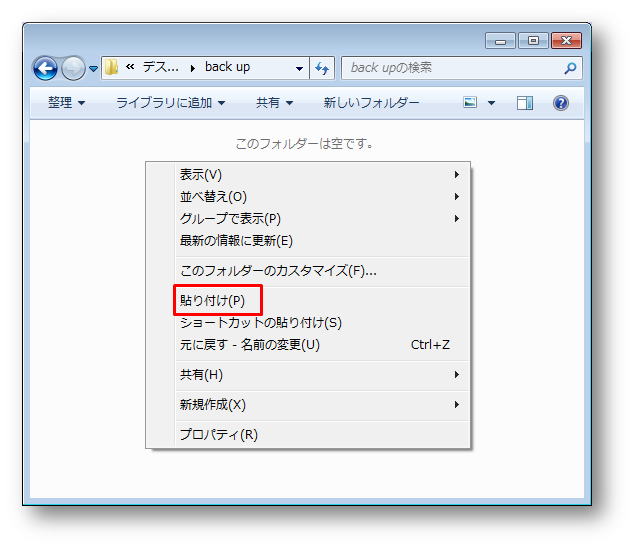Choose このフォルダーのカスタマイズ(F)...
634x548 pixels.
coord(323,271)
